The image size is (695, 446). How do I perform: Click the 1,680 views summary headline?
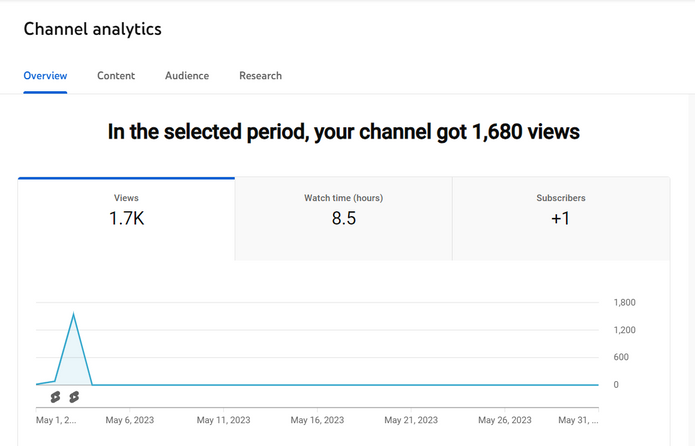click(344, 132)
